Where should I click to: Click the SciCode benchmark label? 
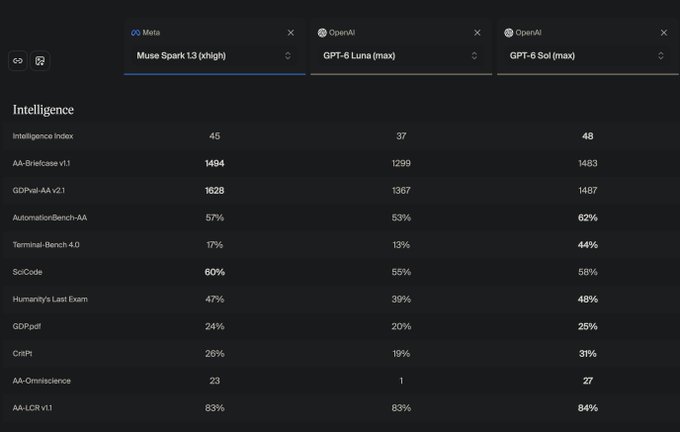(x=27, y=272)
